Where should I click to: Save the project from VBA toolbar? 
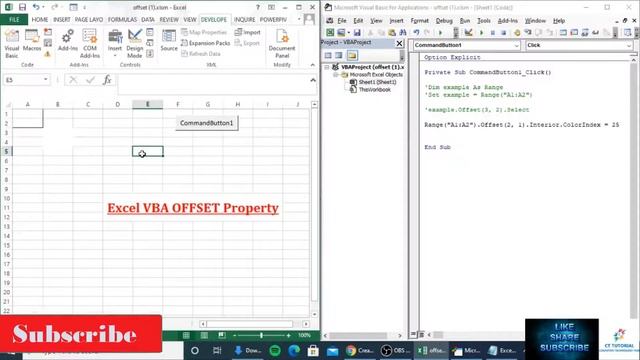[x=357, y=33]
